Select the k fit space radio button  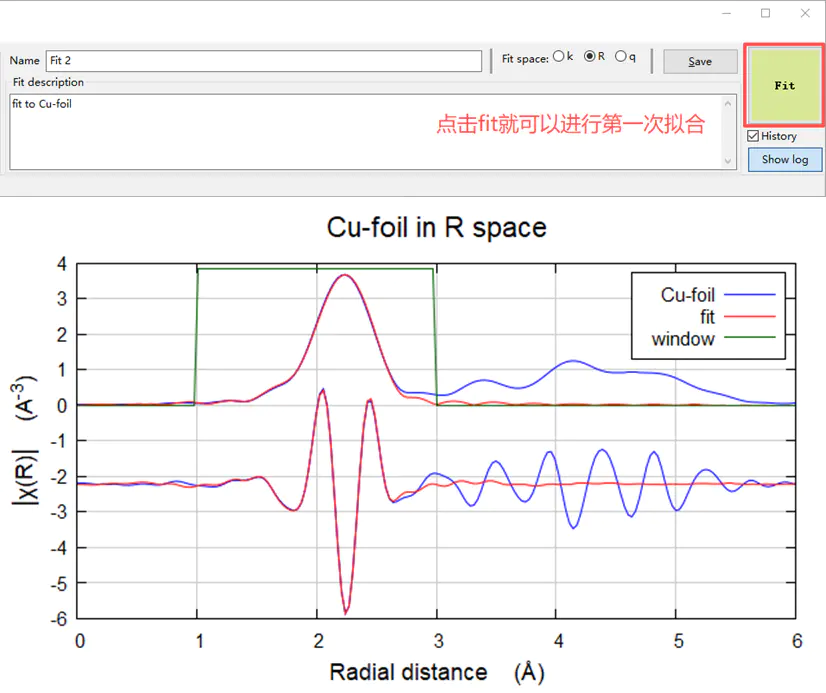pos(558,56)
